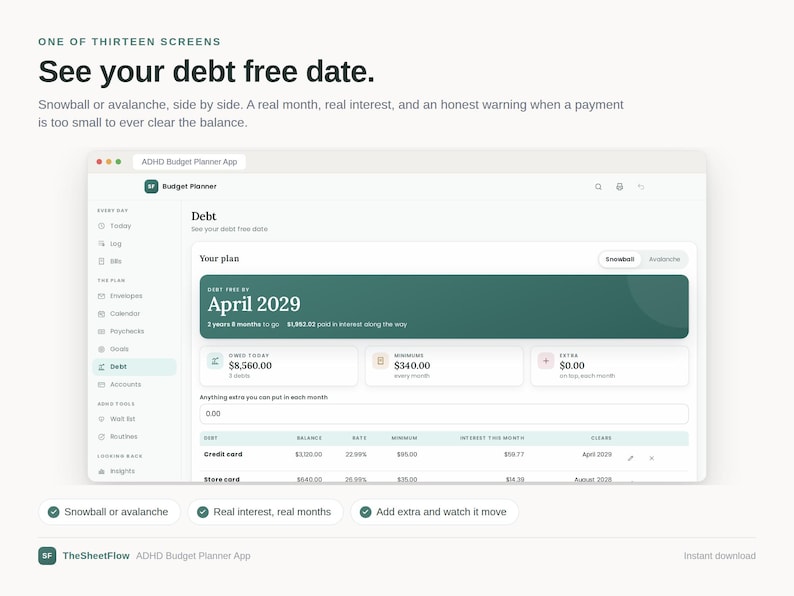Open Insights in the sidebar
This screenshot has width=794, height=596.
click(134, 471)
